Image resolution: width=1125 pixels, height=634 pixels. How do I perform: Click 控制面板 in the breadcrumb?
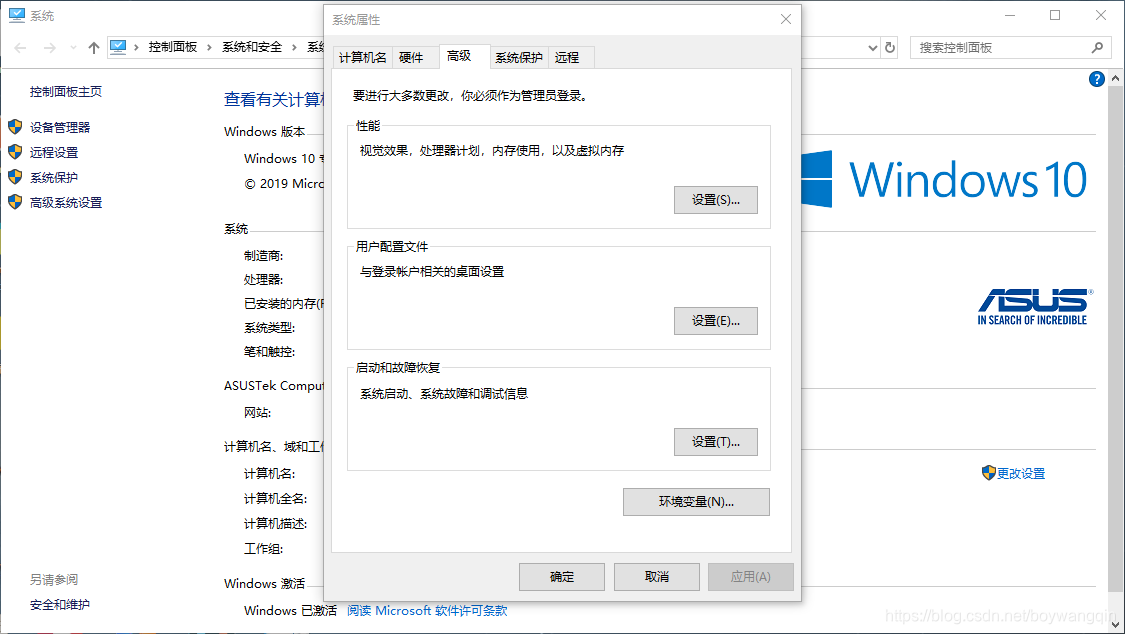[x=173, y=47]
